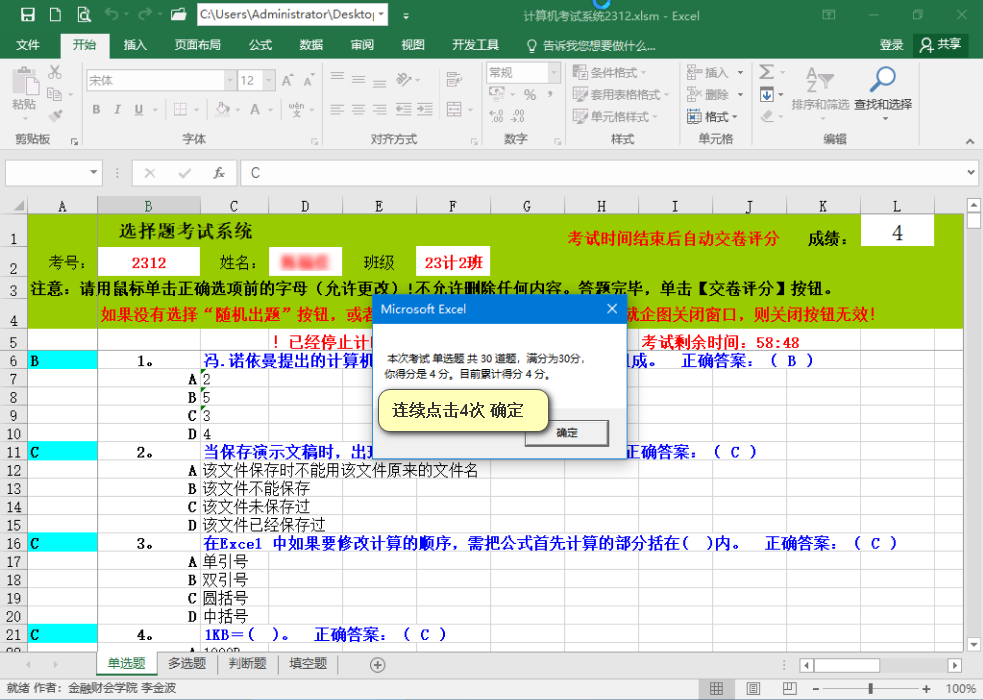Click the Increase Font Size icon

(288, 80)
